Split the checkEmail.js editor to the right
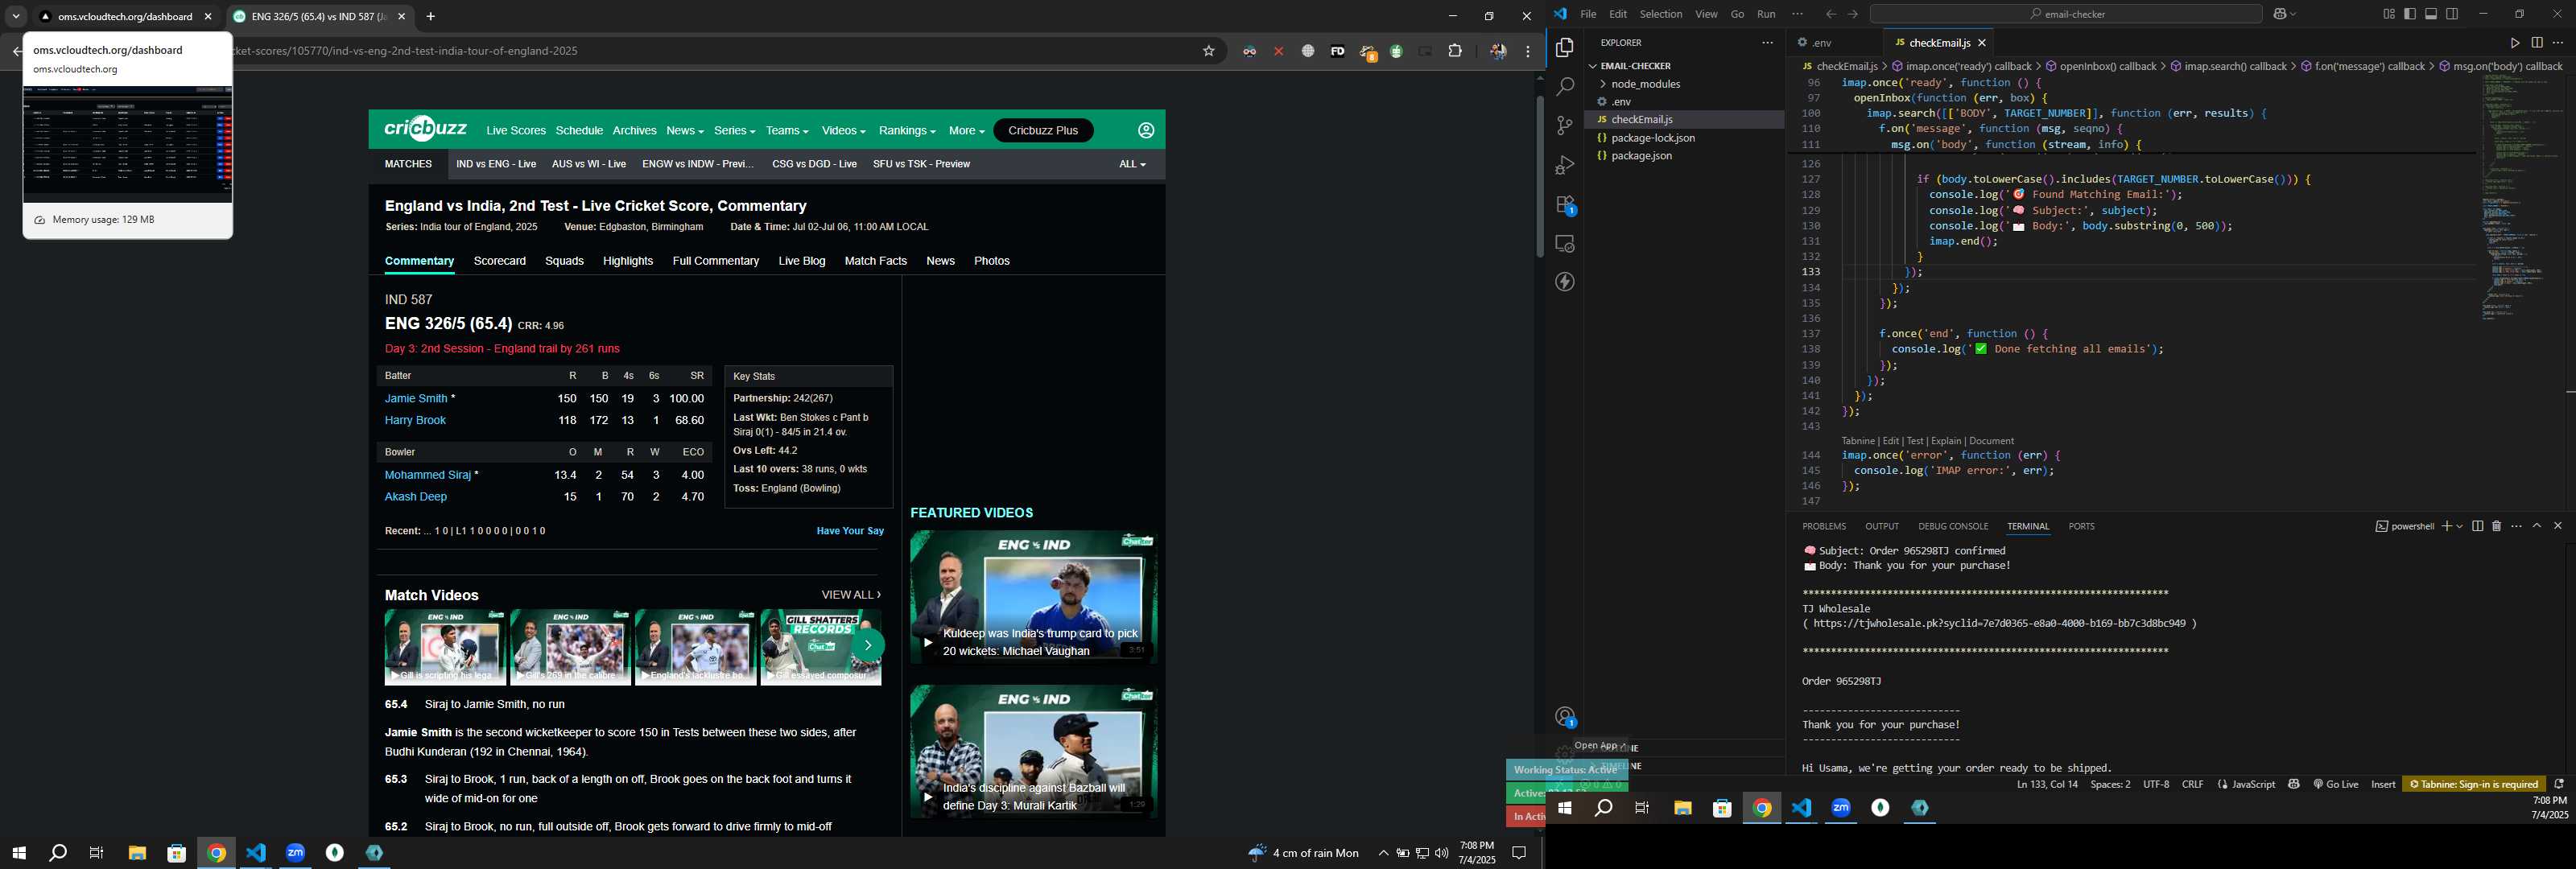This screenshot has height=869, width=2576. point(2537,43)
